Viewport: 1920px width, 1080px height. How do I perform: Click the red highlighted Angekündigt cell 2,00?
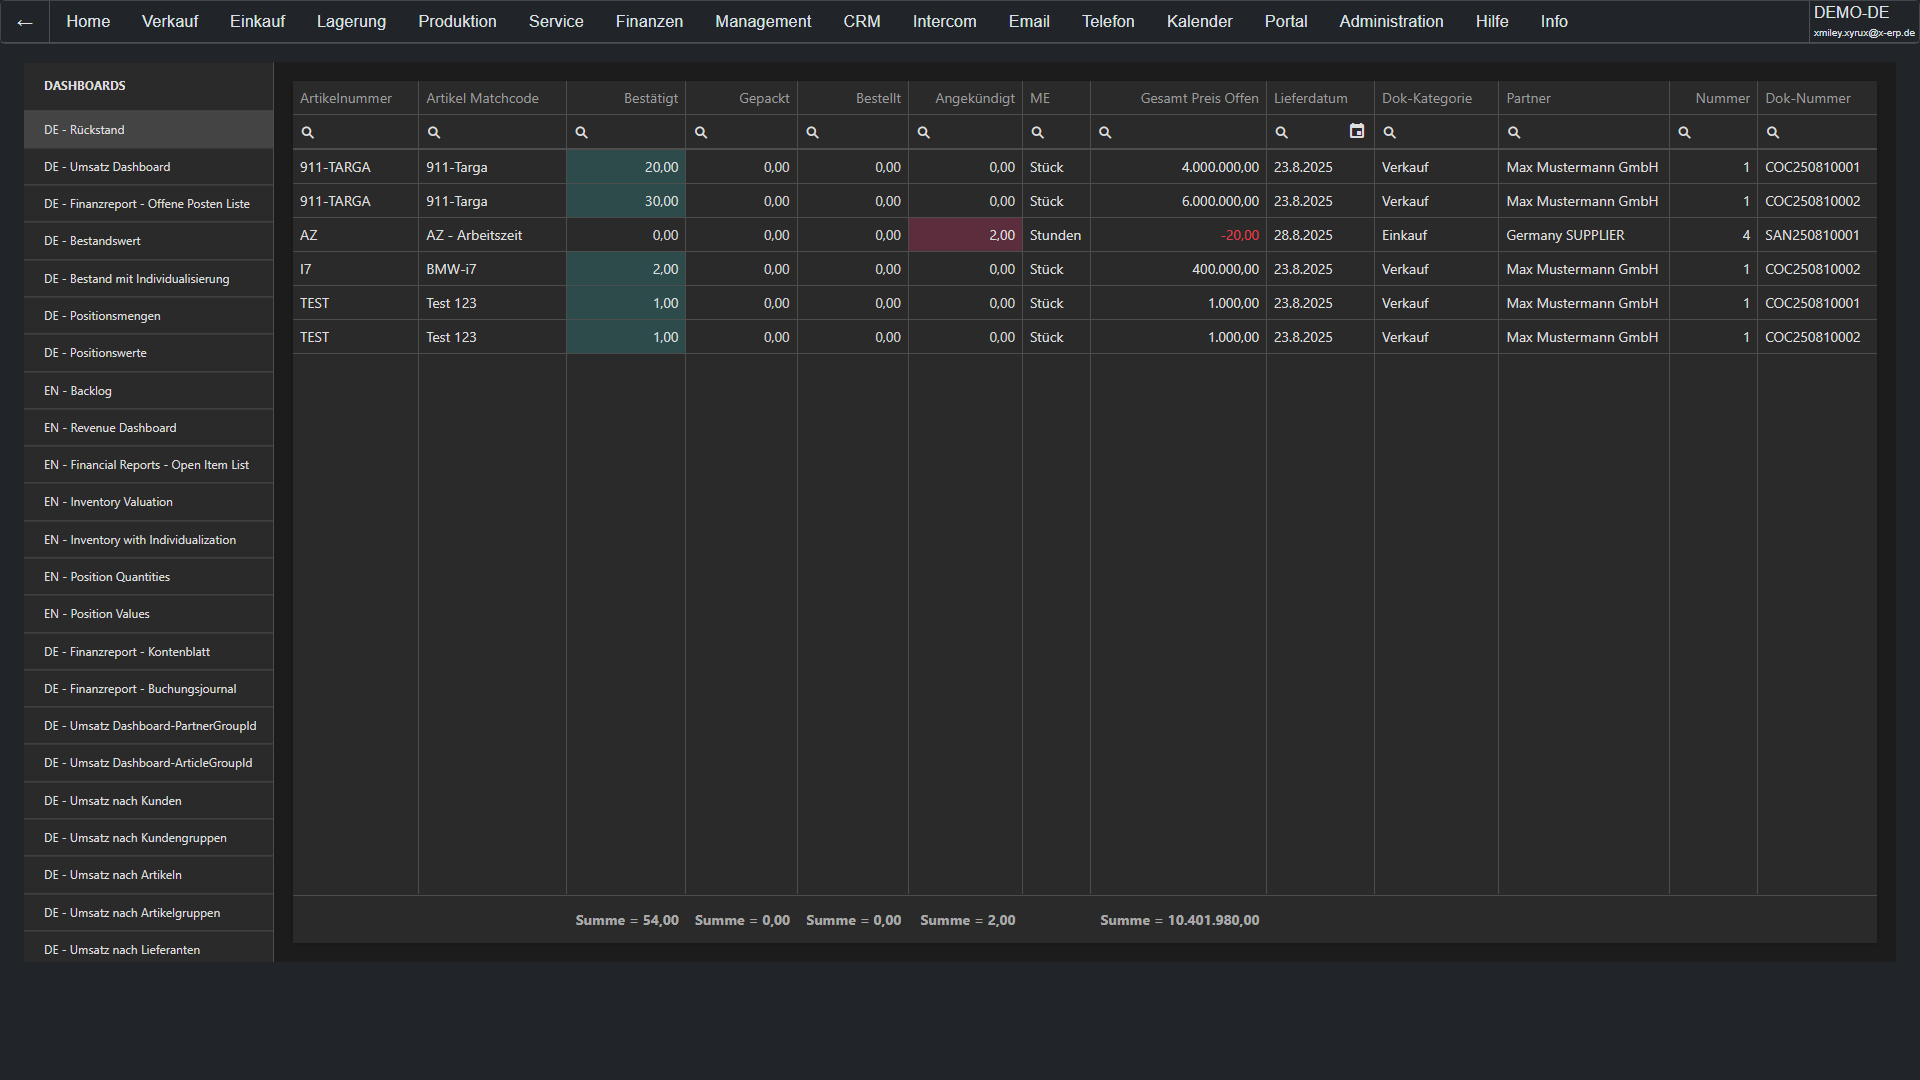(965, 235)
